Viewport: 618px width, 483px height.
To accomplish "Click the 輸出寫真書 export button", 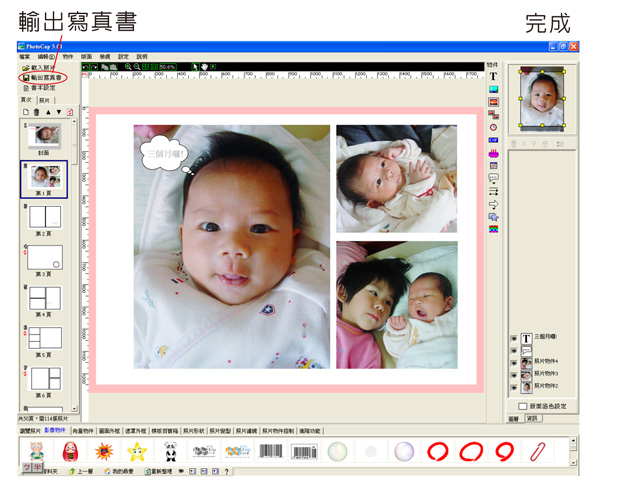I will (43, 78).
